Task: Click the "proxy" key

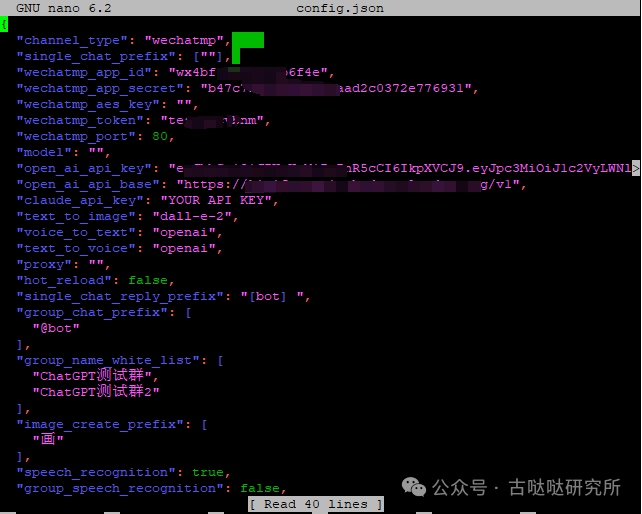Action: click(44, 265)
